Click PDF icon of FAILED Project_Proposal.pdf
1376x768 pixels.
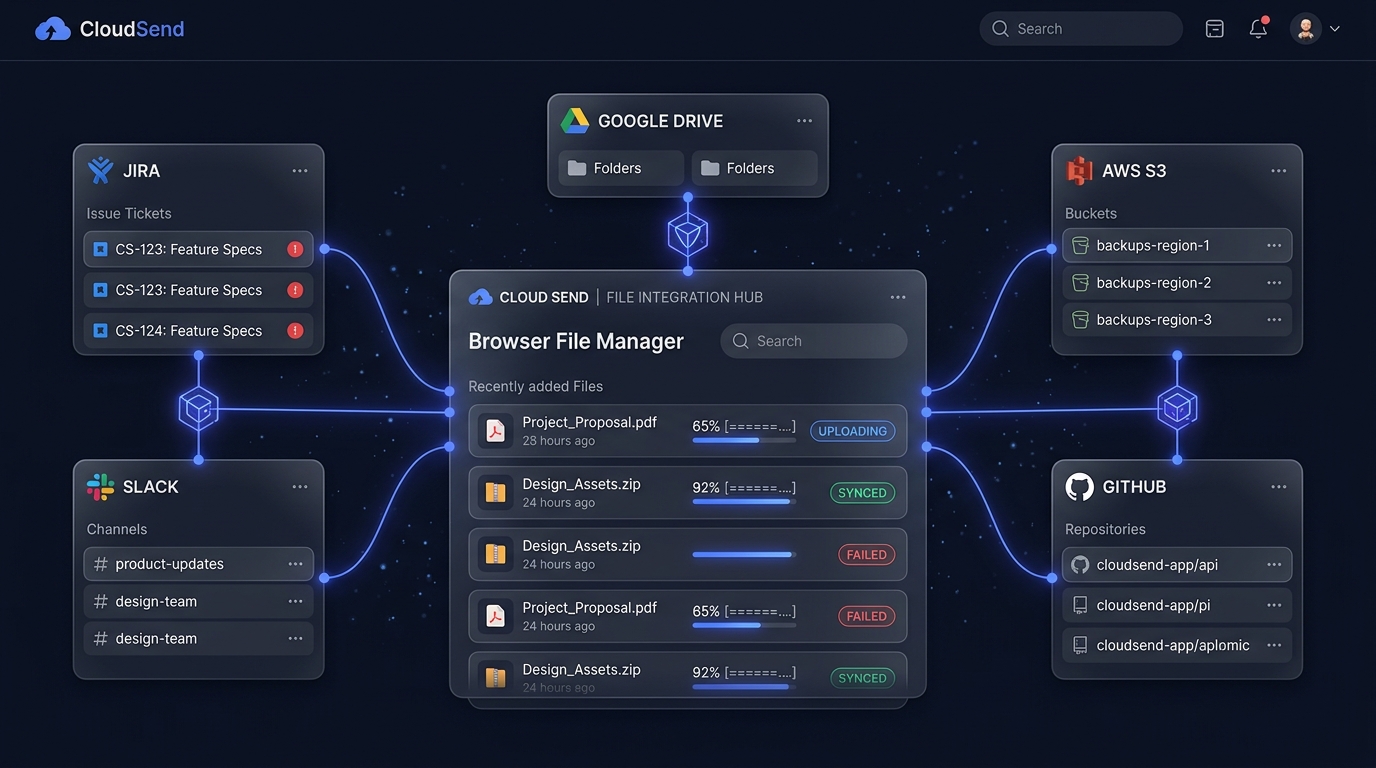(x=495, y=616)
